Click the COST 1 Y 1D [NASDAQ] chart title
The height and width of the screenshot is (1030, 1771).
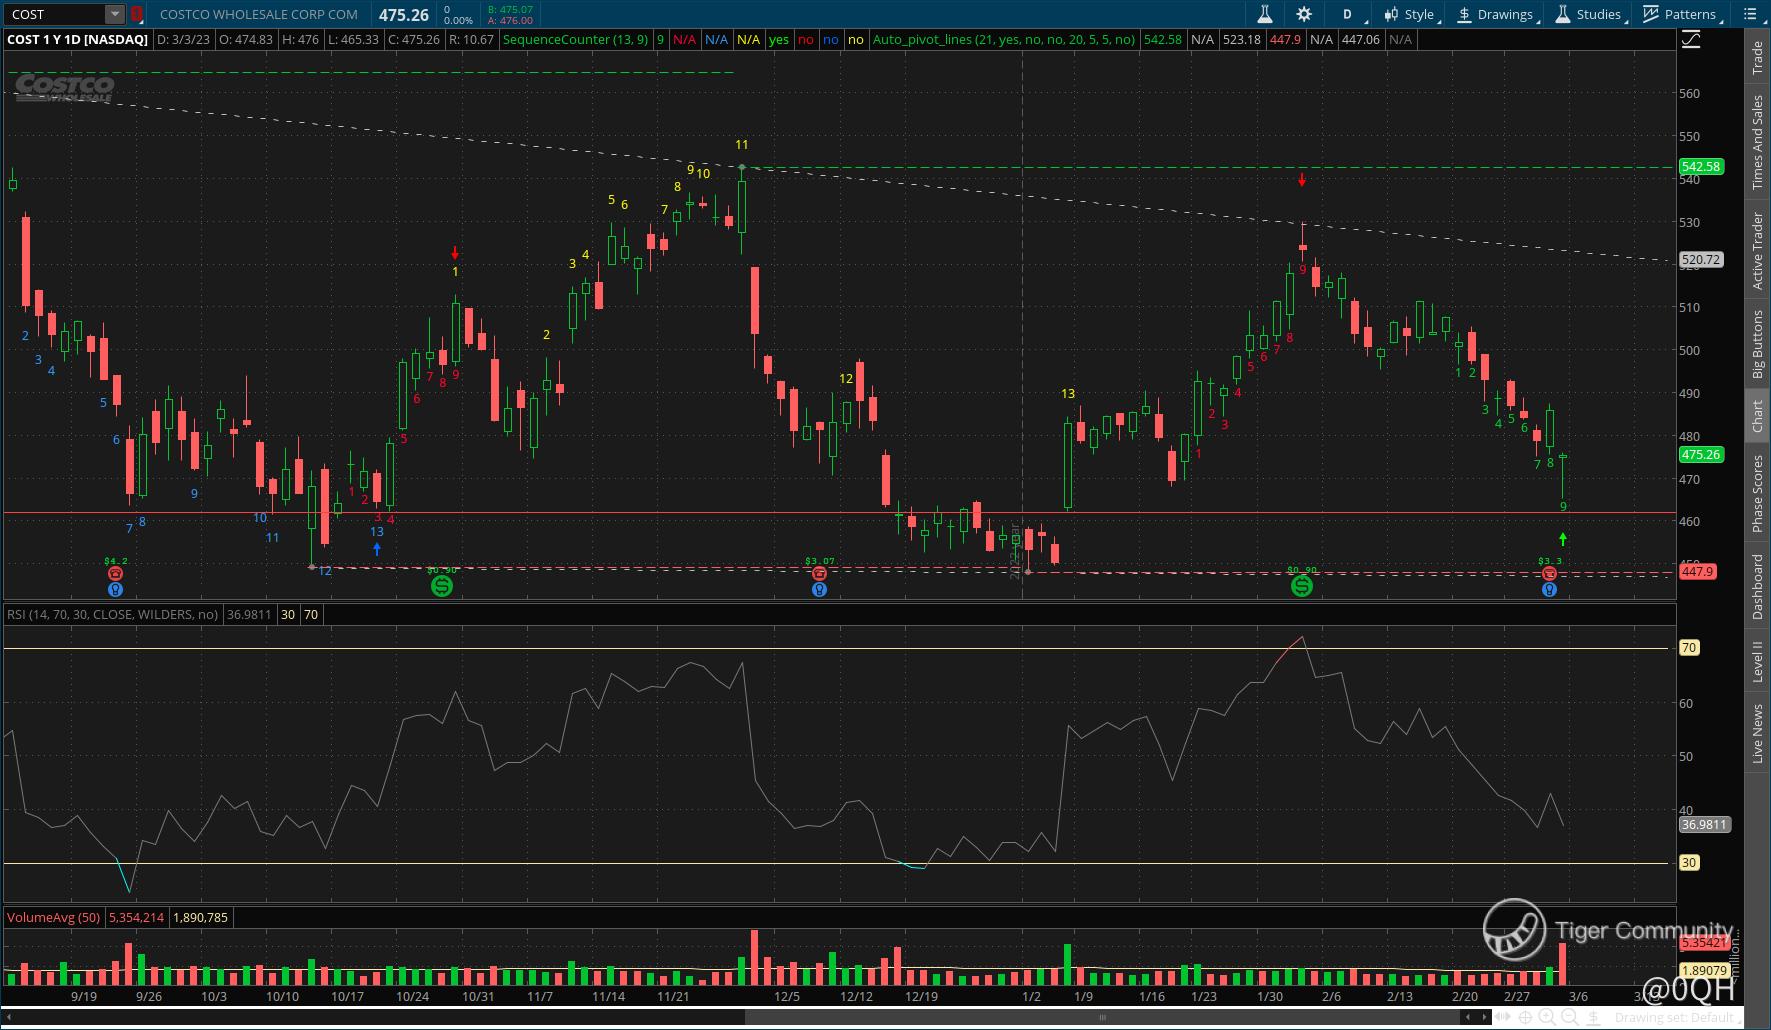pyautogui.click(x=77, y=40)
